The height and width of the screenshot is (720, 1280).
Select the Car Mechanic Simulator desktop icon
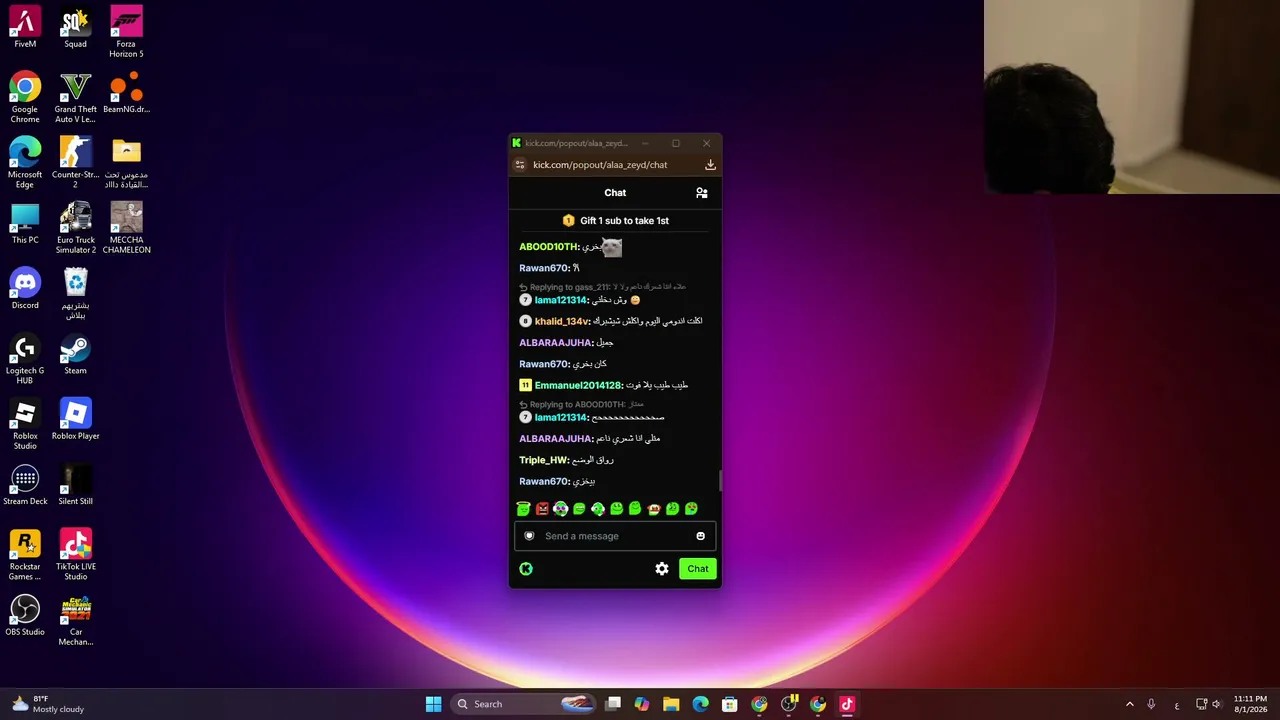(75, 620)
